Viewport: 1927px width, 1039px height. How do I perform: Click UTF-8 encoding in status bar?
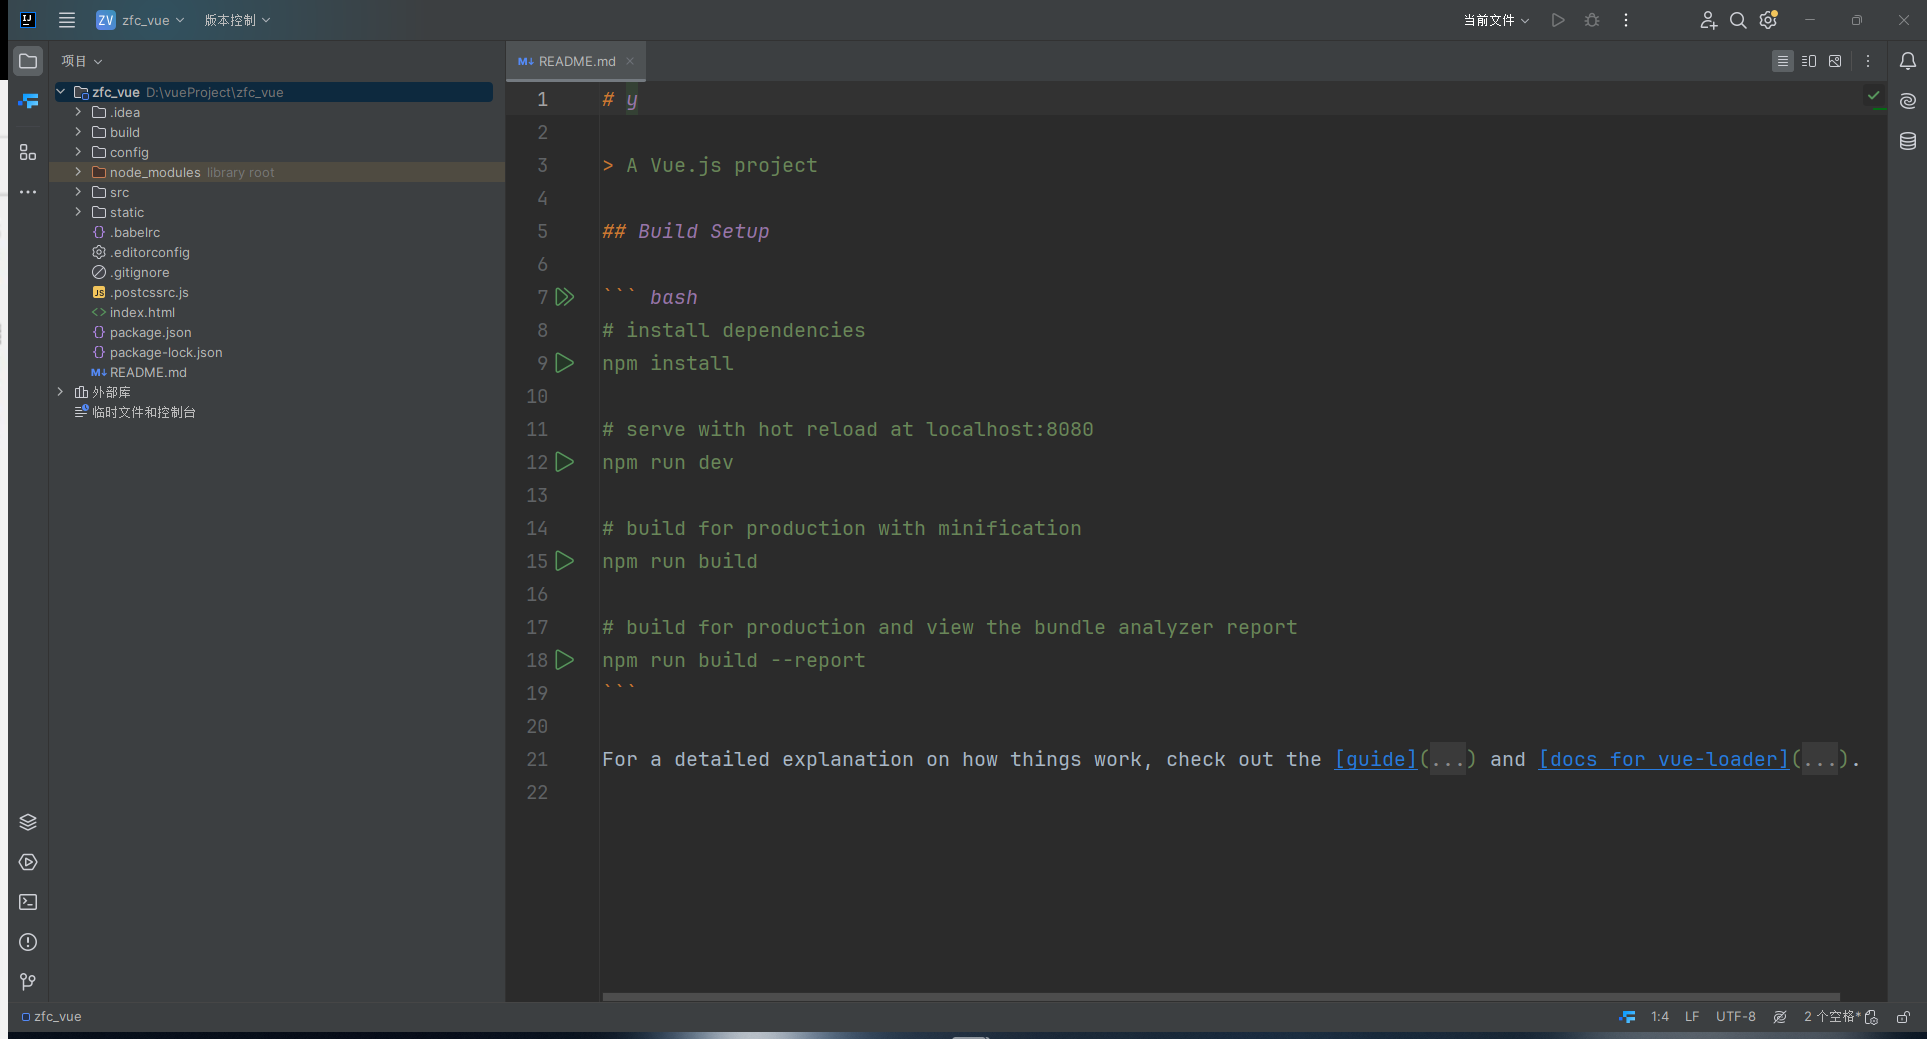(x=1735, y=1016)
